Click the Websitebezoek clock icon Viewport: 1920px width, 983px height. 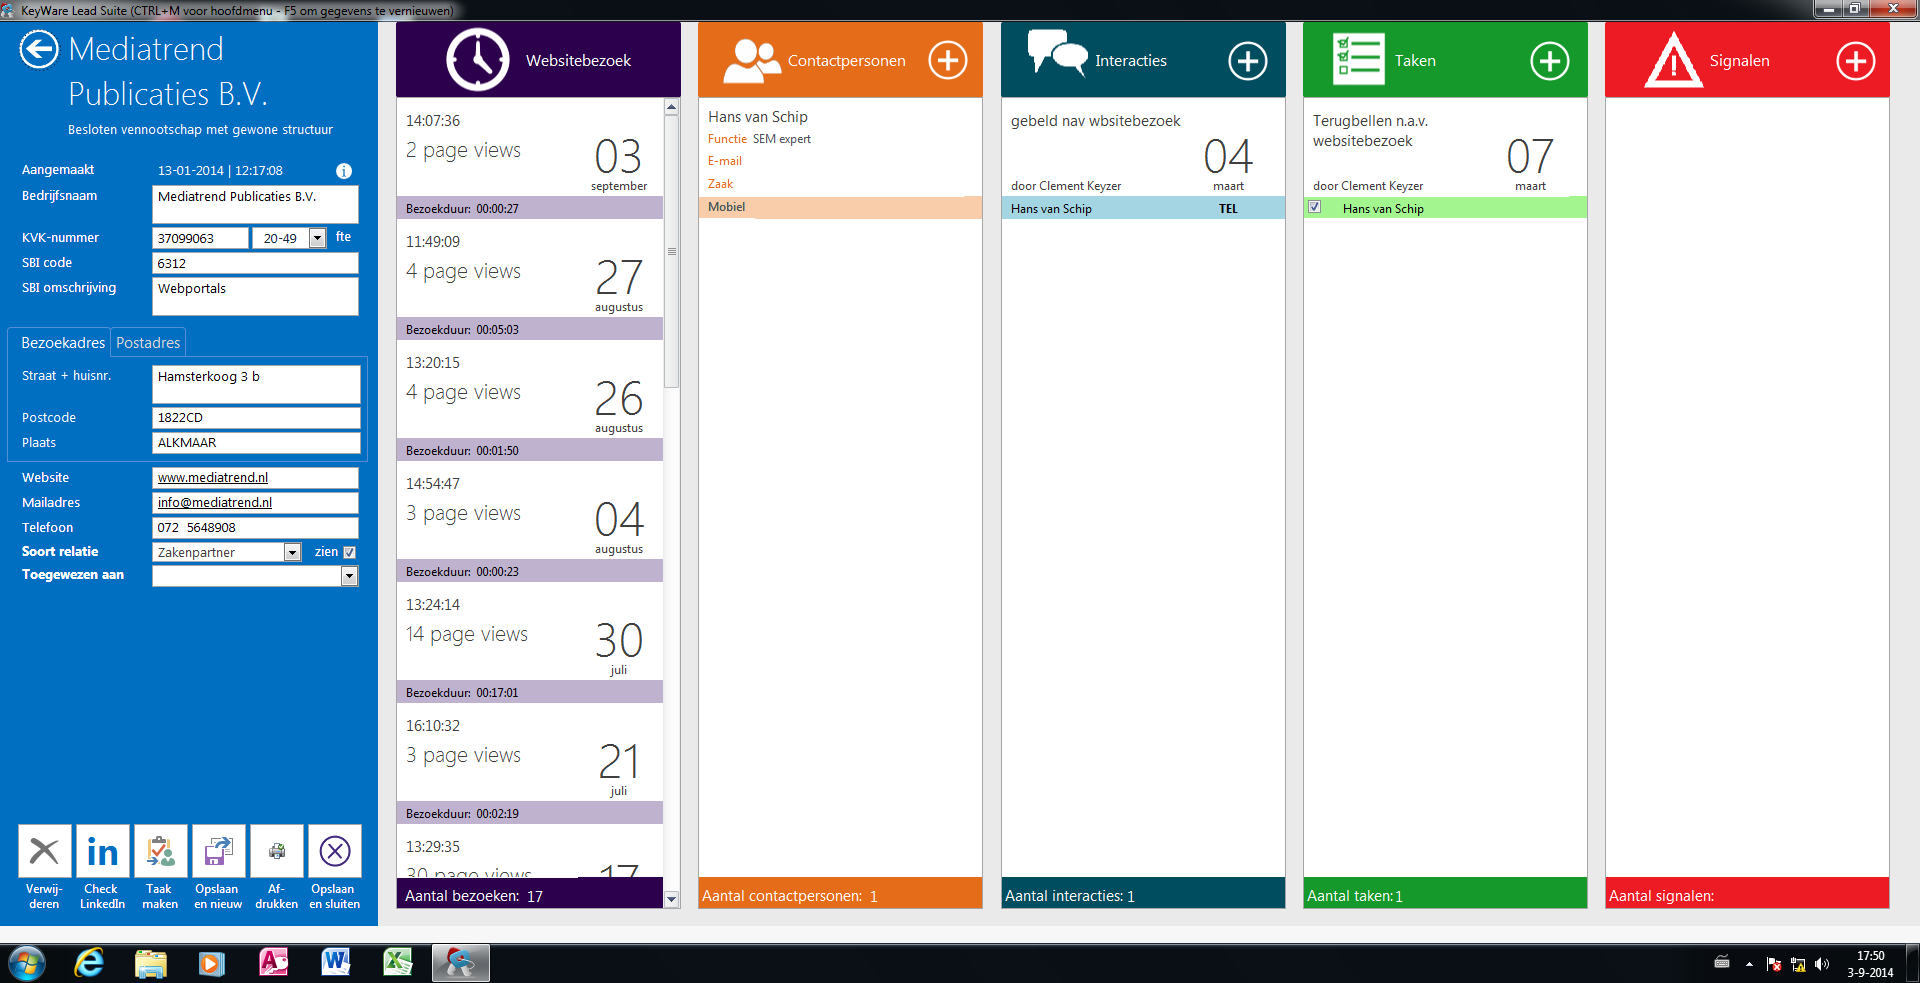(x=477, y=60)
